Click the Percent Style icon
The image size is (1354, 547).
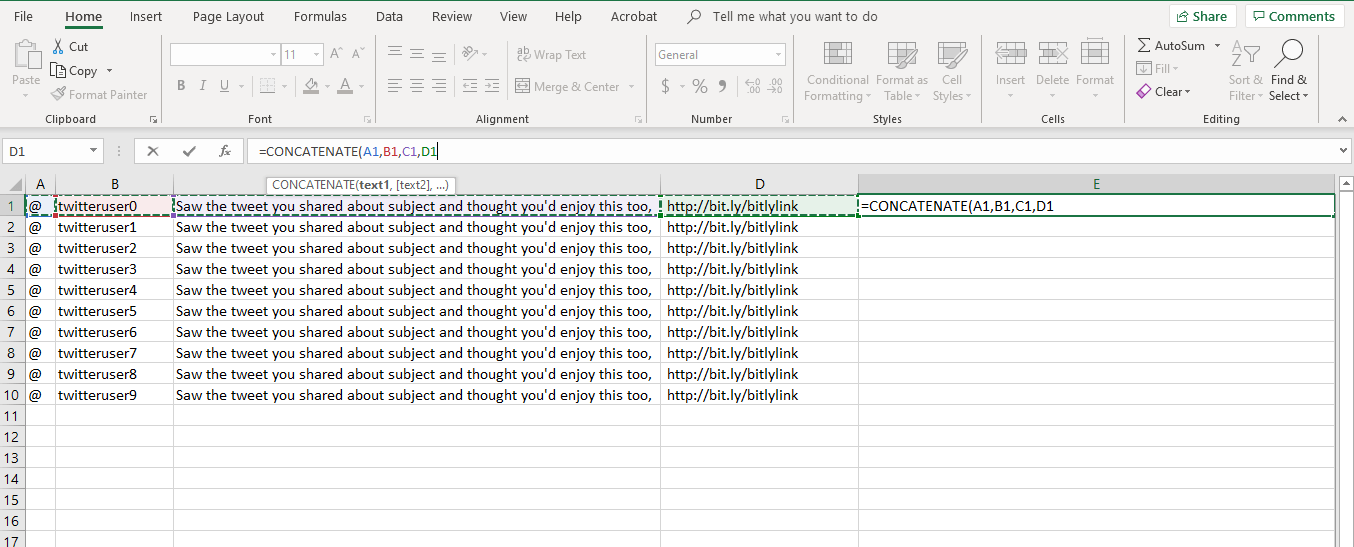point(700,87)
